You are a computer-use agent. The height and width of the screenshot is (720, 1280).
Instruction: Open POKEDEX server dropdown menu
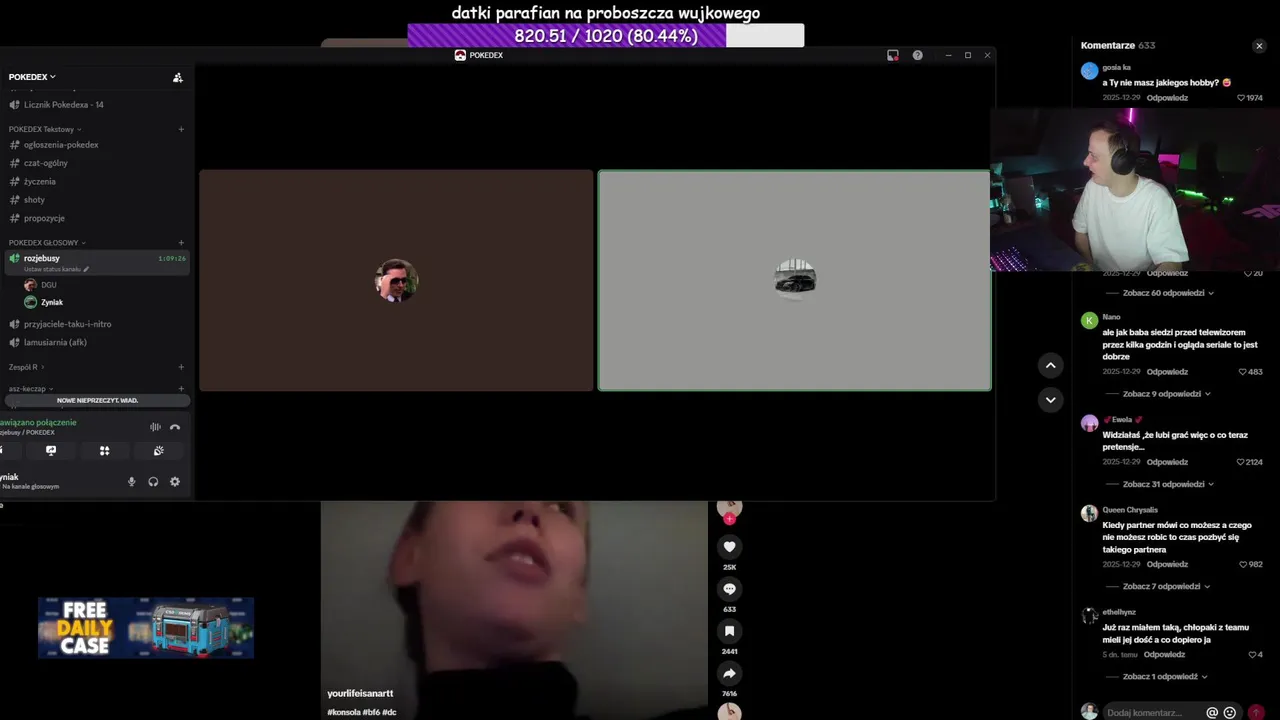tap(32, 77)
